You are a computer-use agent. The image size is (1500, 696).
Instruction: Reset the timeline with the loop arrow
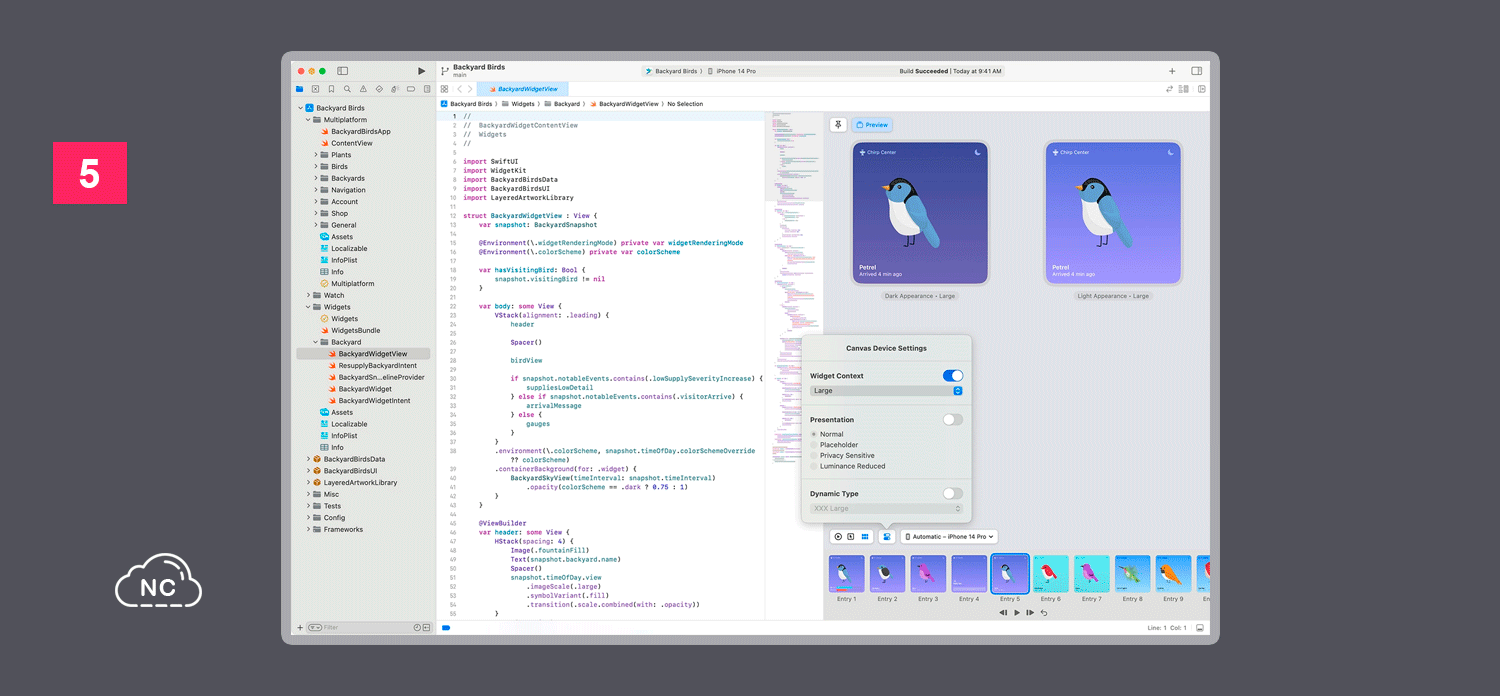[x=1044, y=612]
